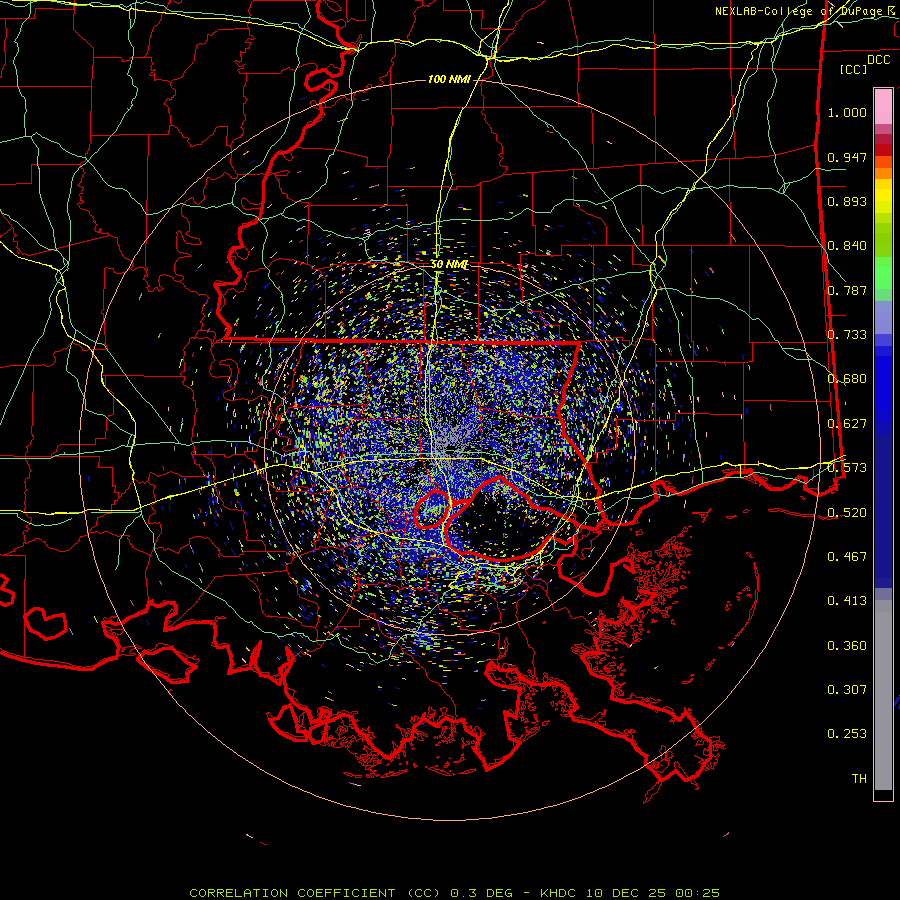
Task: Click the 0.307 color scale value
Action: pos(847,690)
